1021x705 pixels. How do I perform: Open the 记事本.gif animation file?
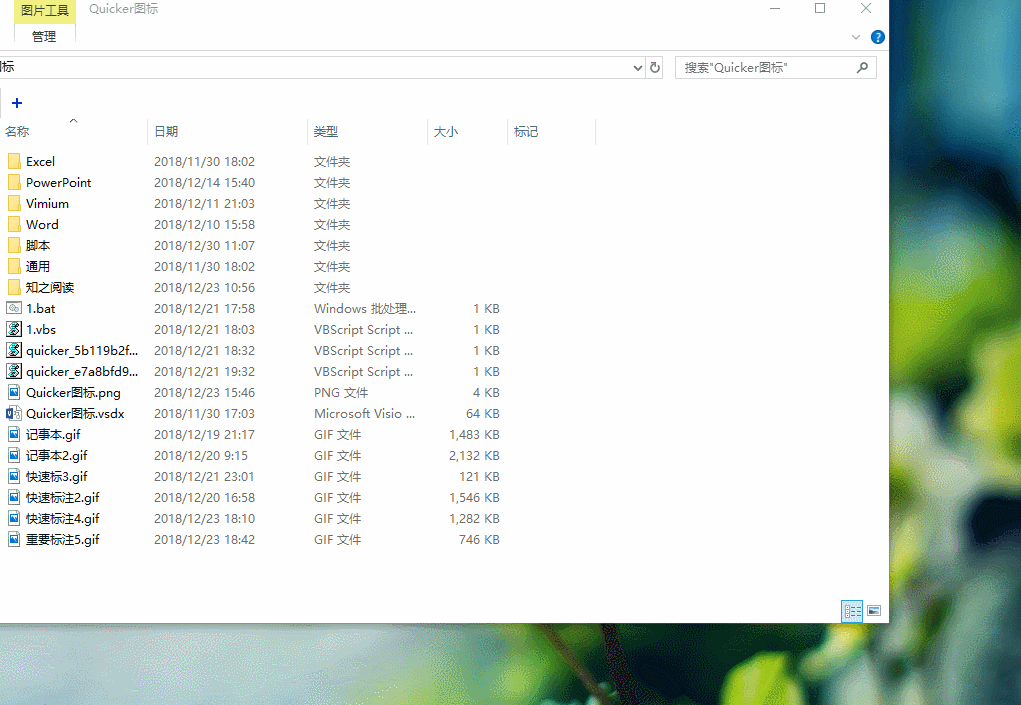48,434
